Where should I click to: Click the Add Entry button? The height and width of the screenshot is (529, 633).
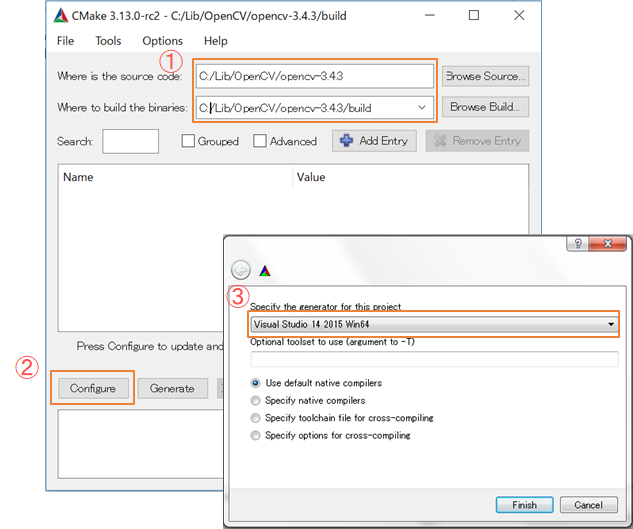pos(374,141)
